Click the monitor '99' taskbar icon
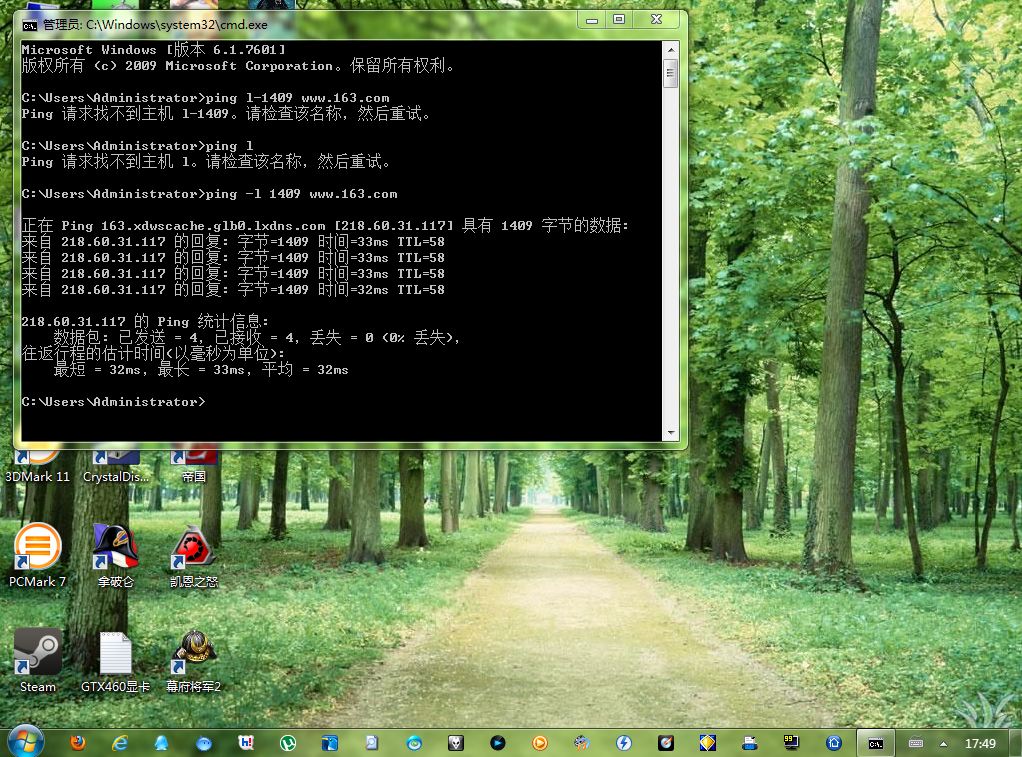1022x757 pixels. [791, 743]
